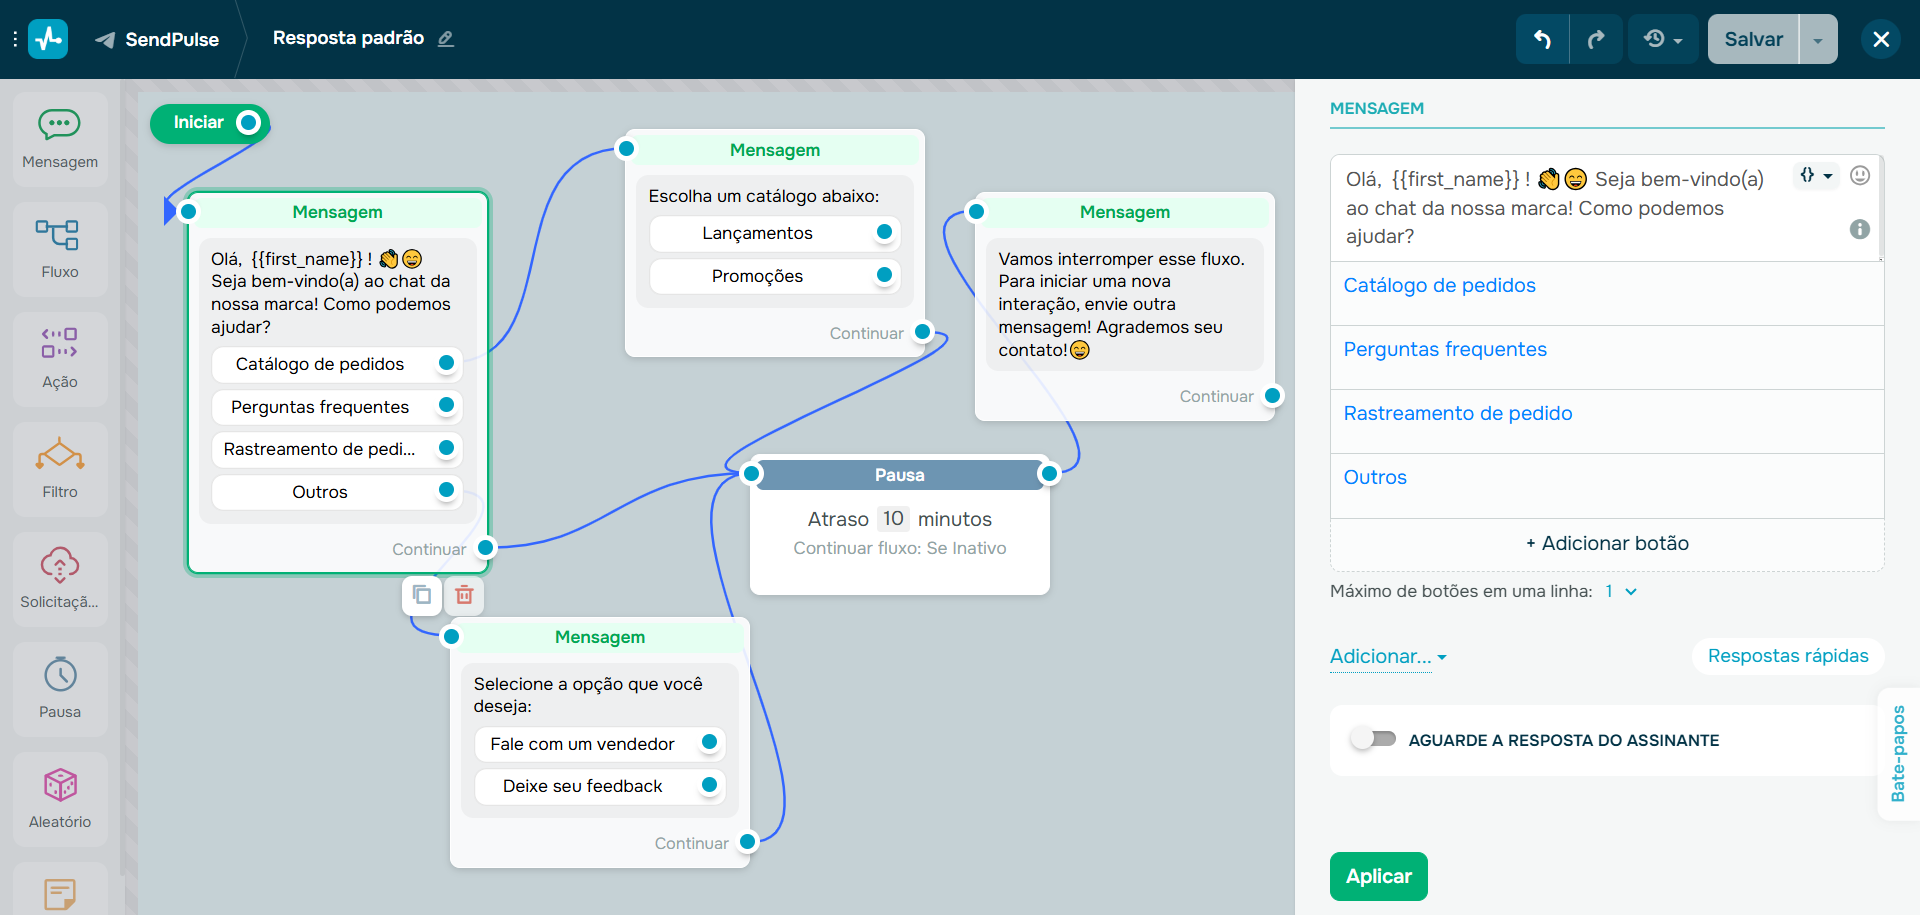Duplicate the selected message block

click(x=422, y=595)
